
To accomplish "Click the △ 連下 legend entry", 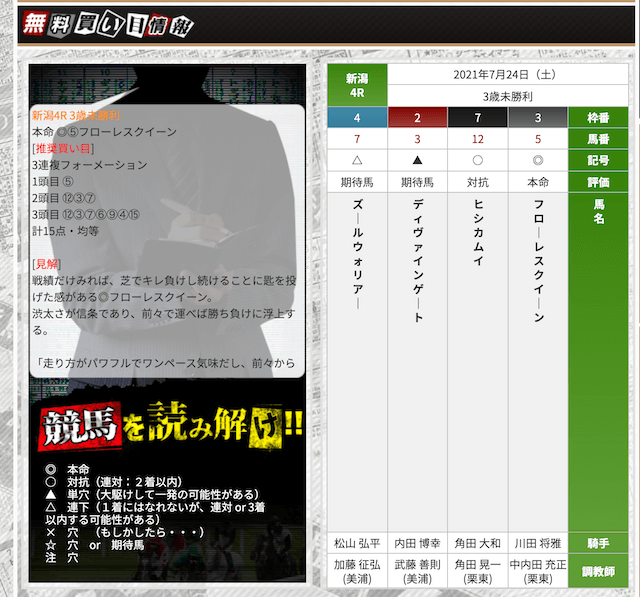I will (x=155, y=513).
